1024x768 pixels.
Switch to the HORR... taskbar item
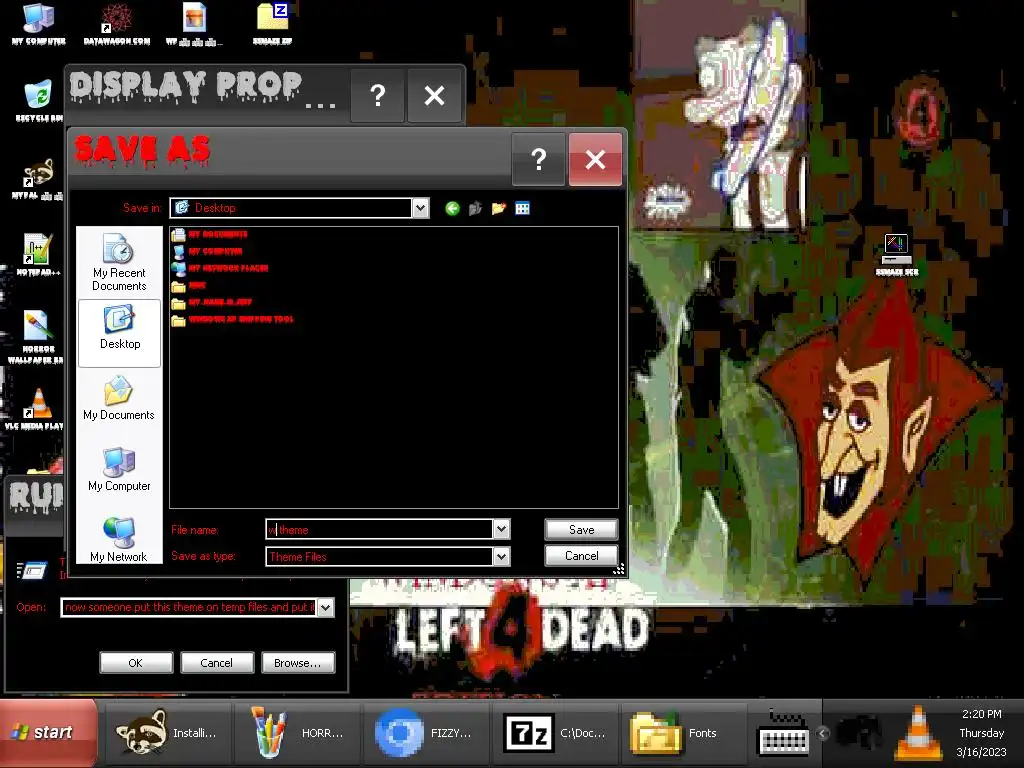click(x=297, y=733)
